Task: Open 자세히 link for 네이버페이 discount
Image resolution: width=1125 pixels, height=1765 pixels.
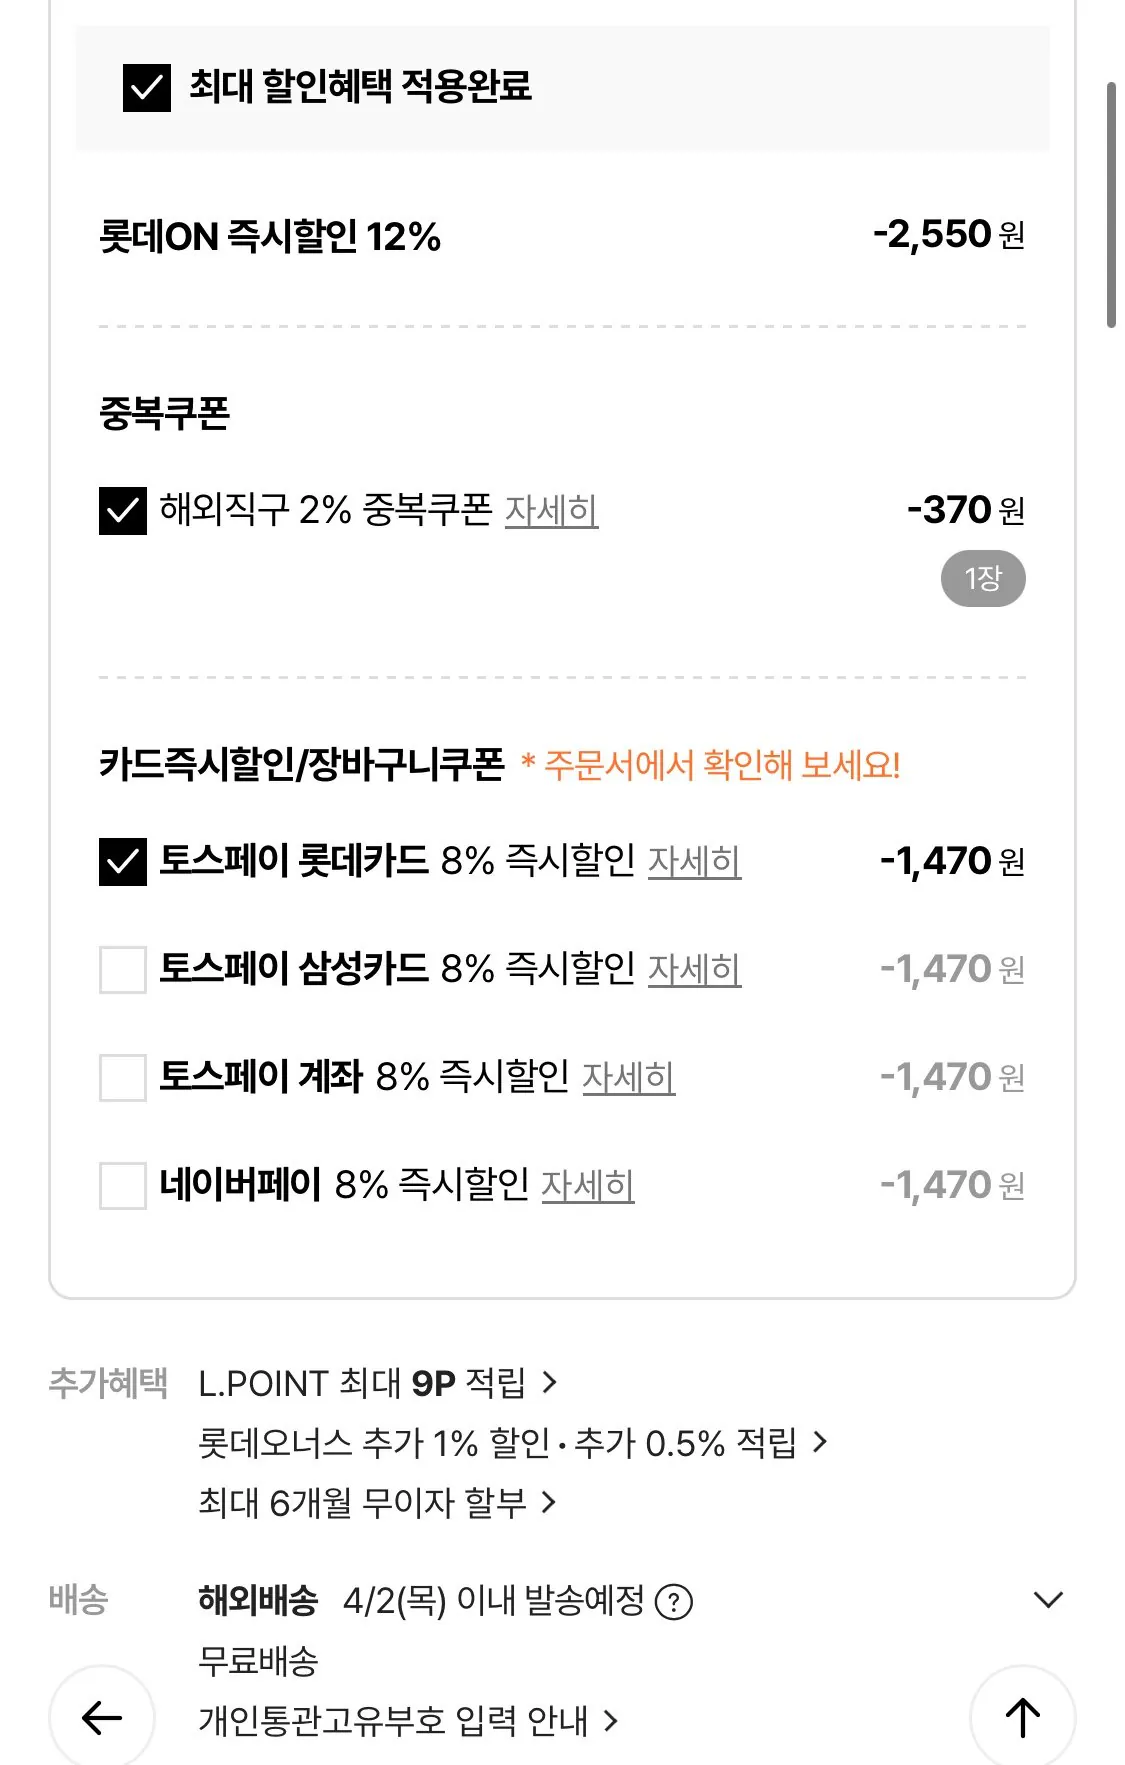Action: [x=588, y=1185]
